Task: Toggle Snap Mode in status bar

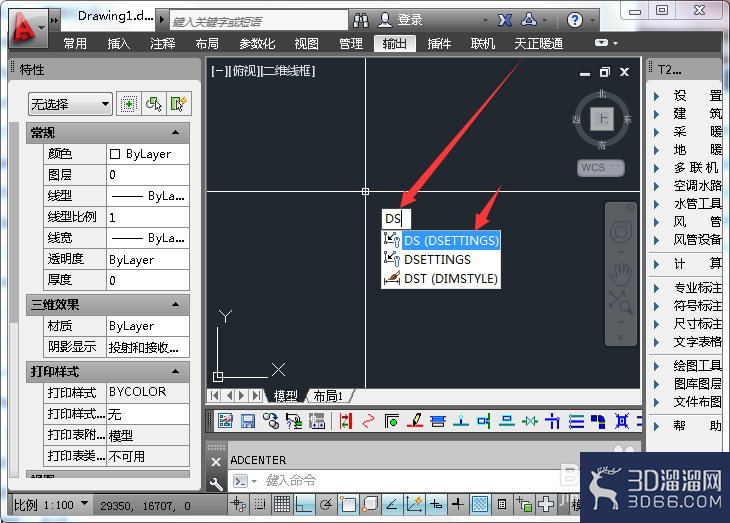Action: [259, 504]
